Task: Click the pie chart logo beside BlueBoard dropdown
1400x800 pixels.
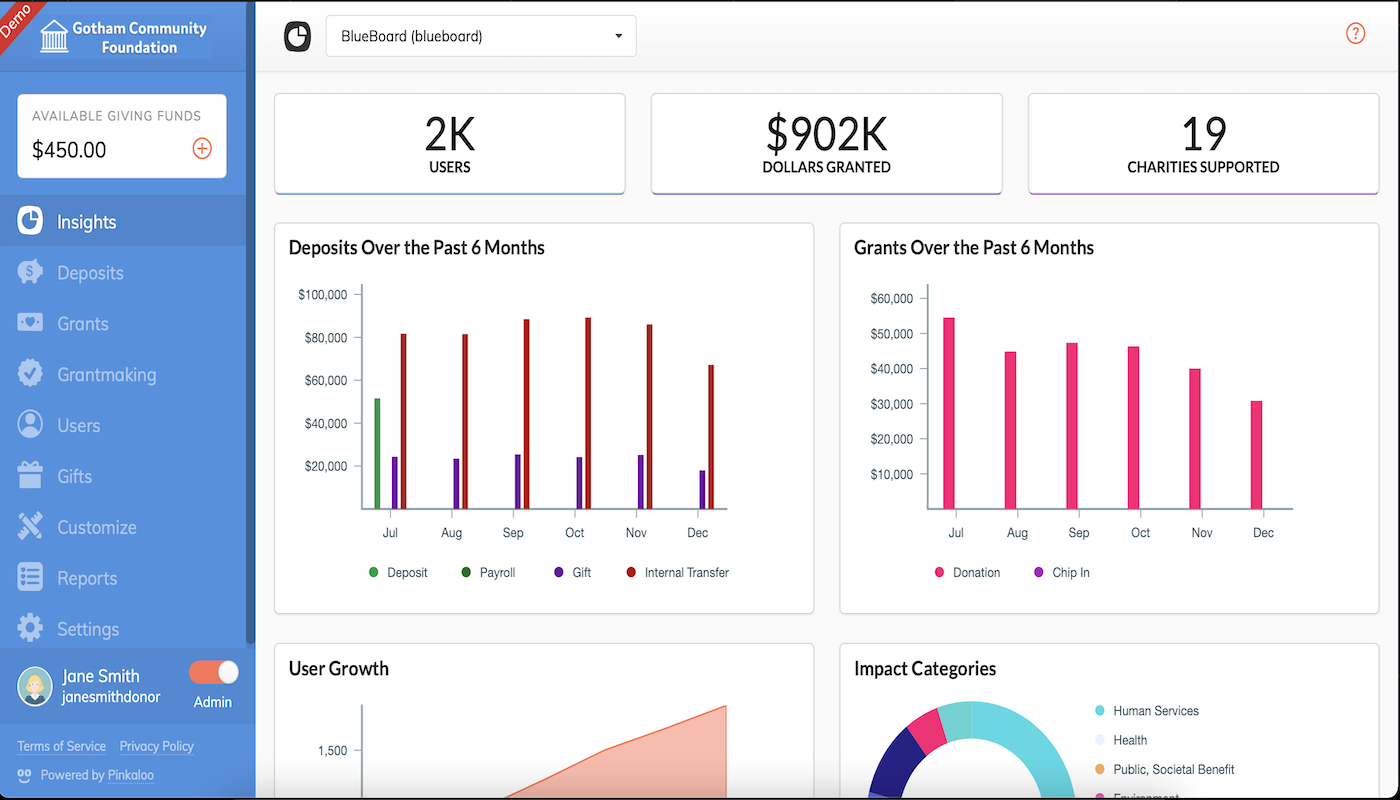Action: (x=298, y=36)
